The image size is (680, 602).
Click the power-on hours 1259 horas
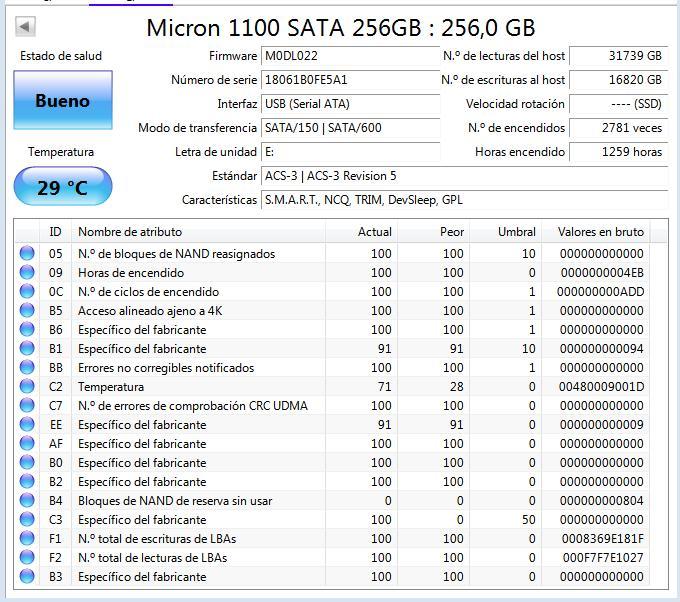point(618,152)
